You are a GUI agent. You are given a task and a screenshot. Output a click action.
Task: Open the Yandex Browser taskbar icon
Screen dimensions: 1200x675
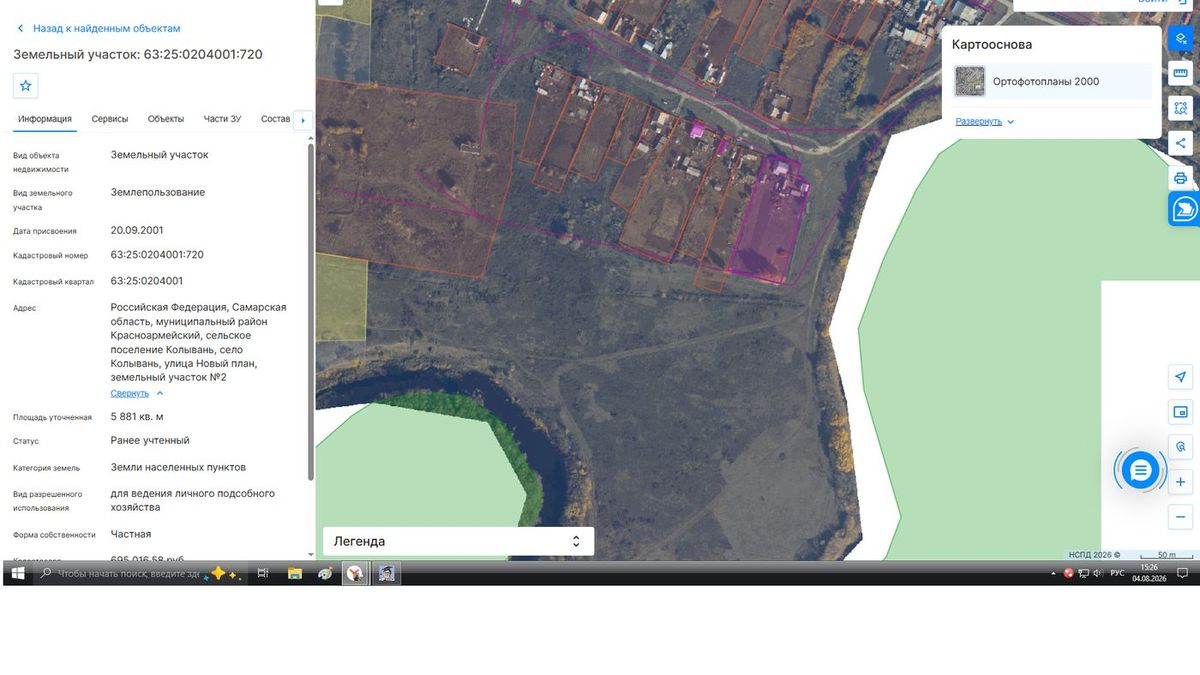point(355,573)
